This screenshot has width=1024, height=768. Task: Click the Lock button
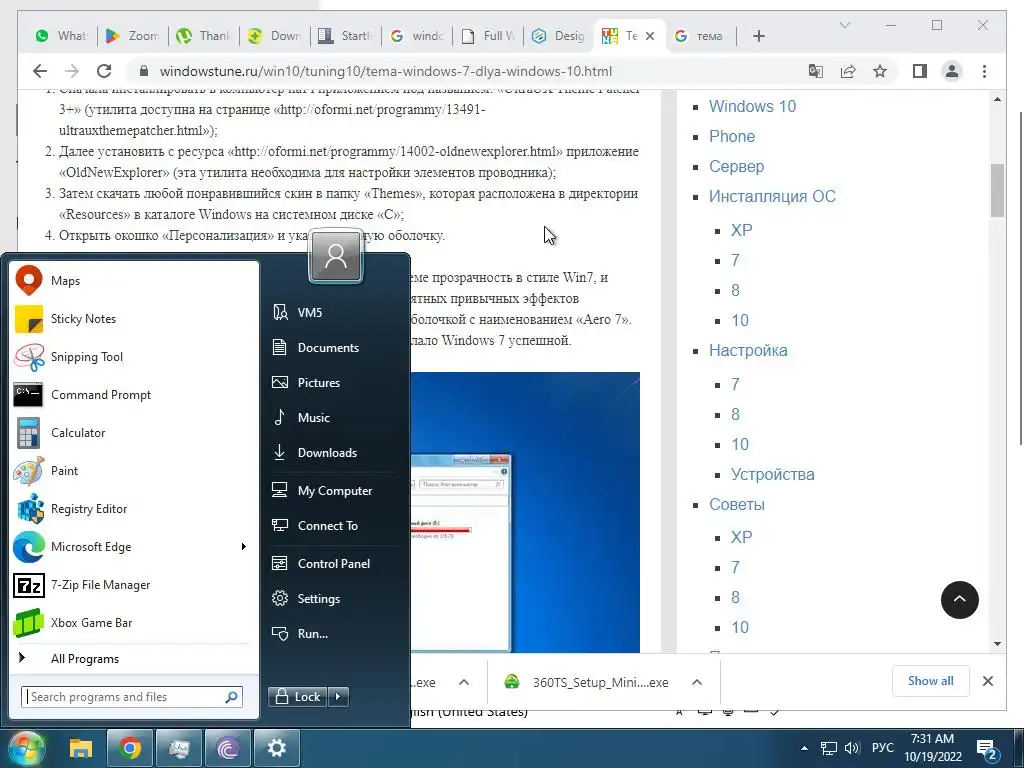point(298,697)
